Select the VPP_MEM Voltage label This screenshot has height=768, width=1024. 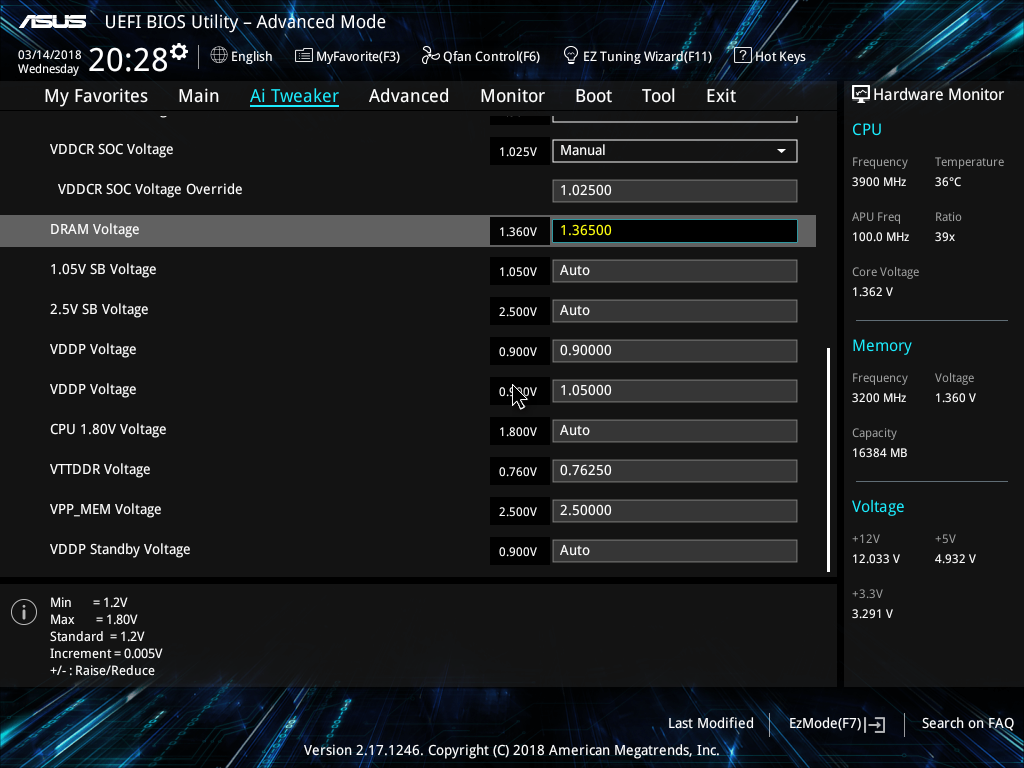[x=106, y=509]
